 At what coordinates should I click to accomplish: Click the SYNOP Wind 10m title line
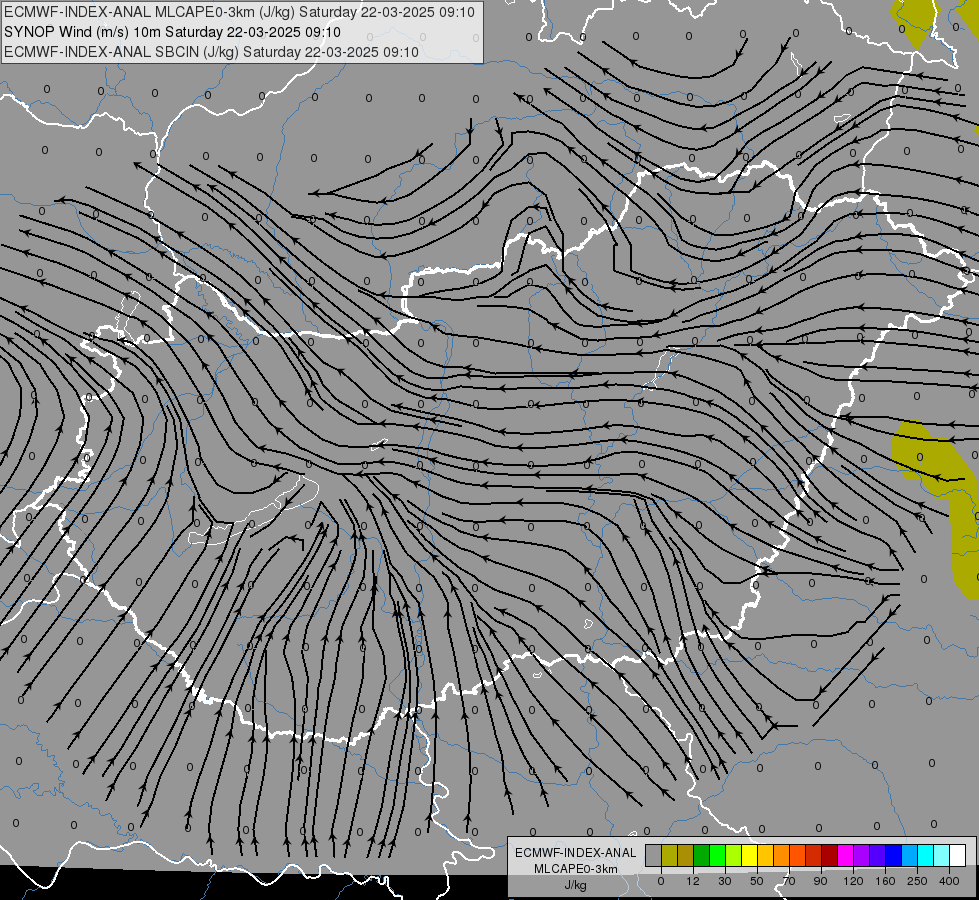(x=172, y=32)
